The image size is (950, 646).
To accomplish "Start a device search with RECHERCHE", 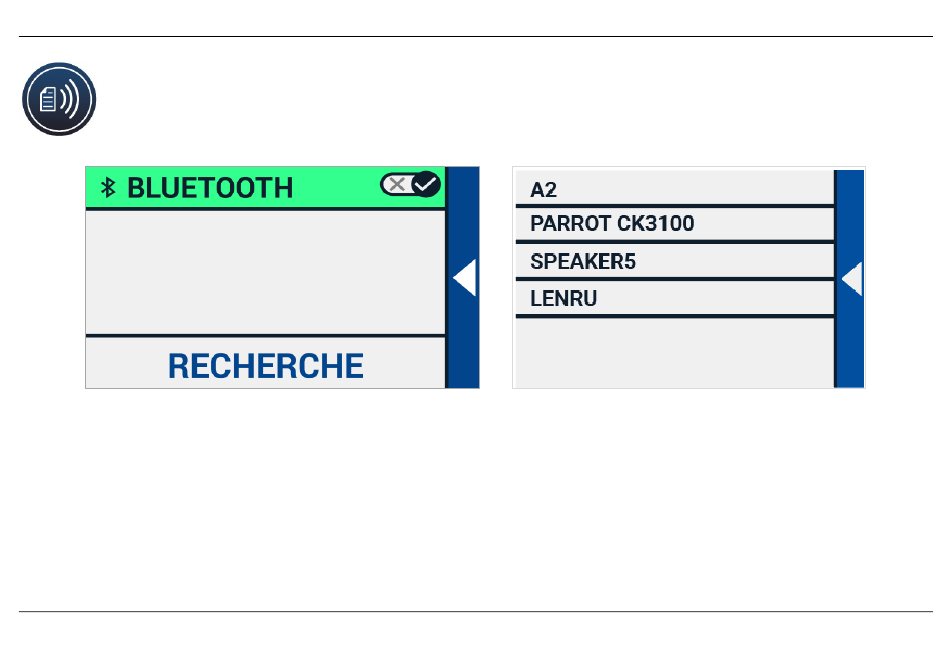I will 265,366.
